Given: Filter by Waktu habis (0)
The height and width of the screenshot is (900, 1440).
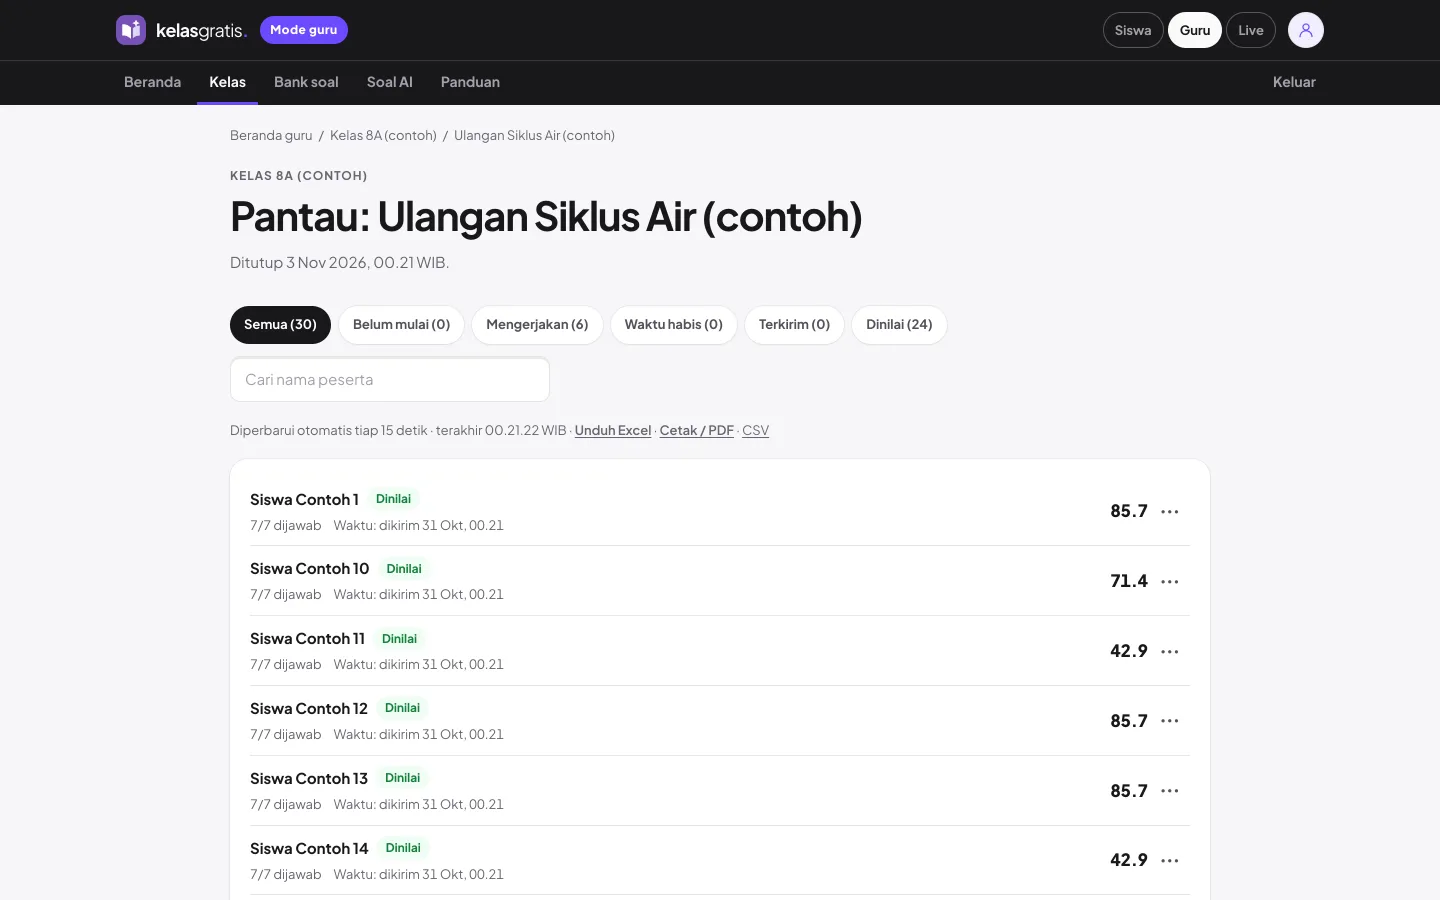Looking at the screenshot, I should click(x=674, y=325).
